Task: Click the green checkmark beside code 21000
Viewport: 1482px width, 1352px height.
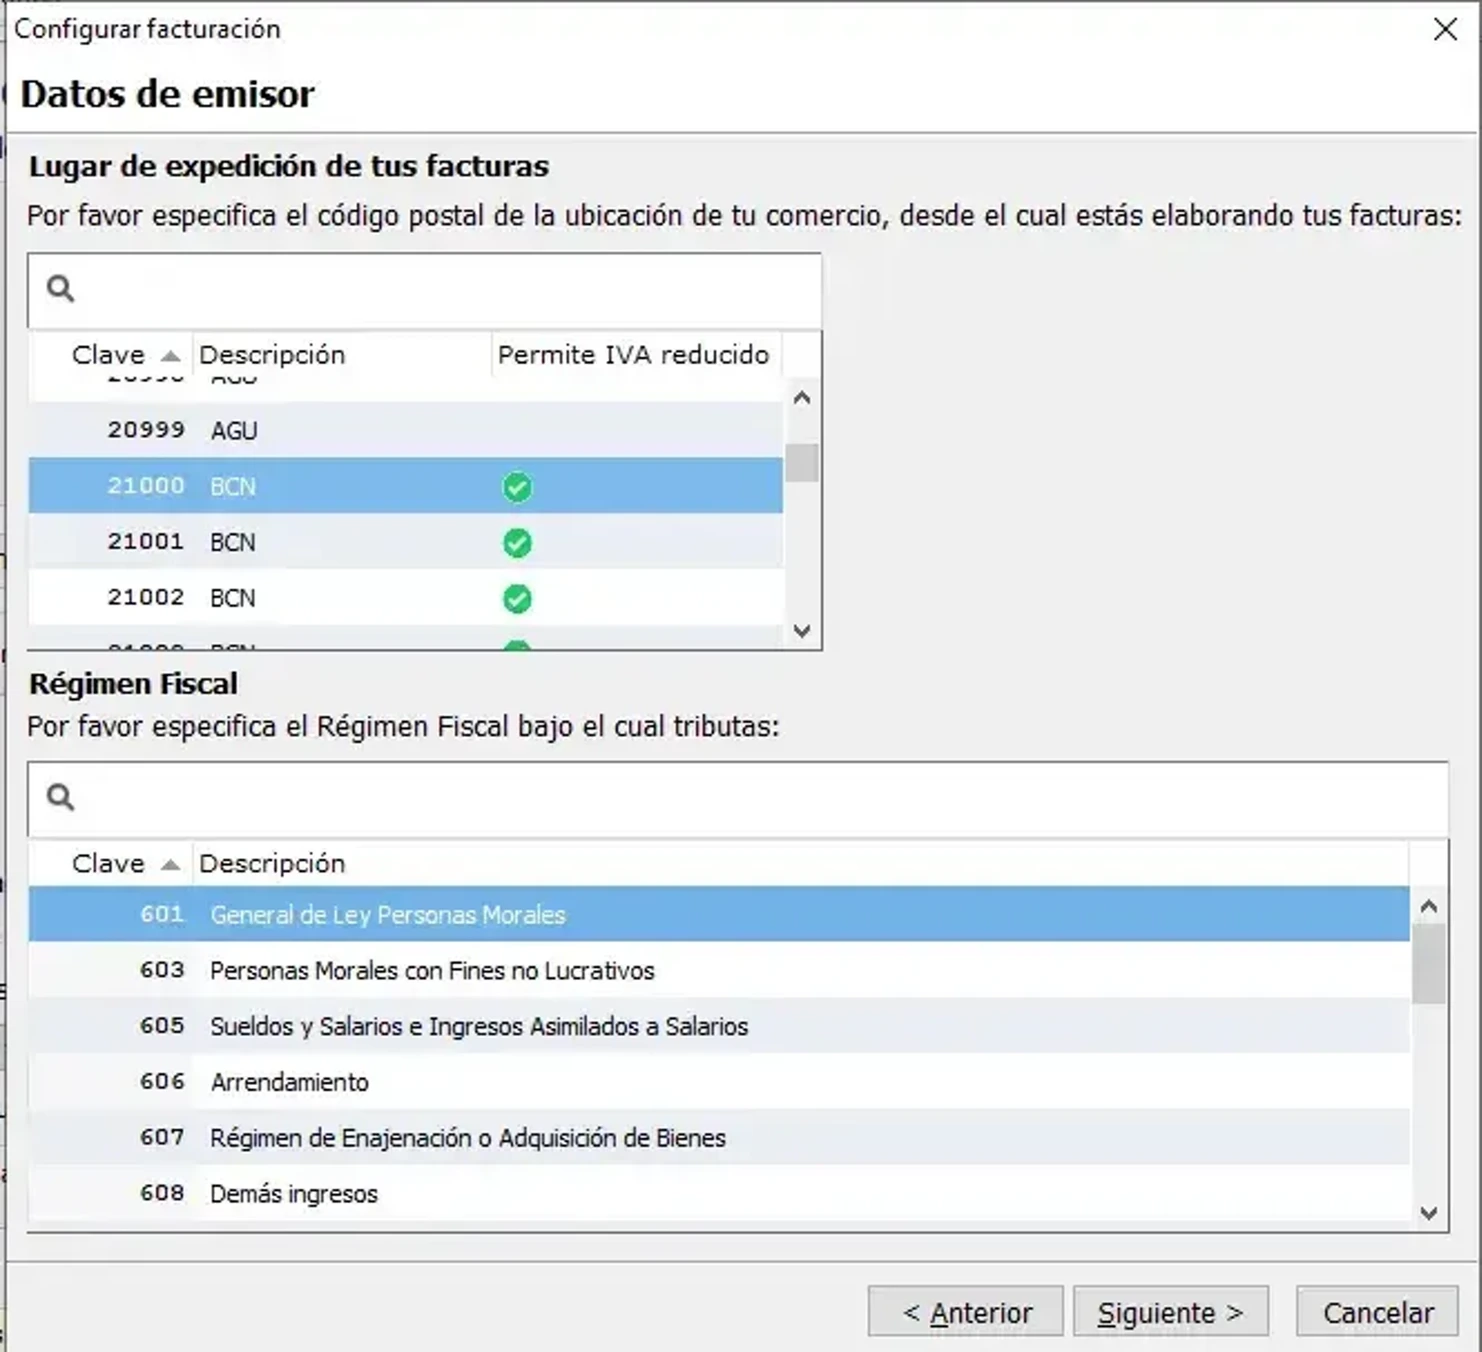Action: pyautogui.click(x=516, y=487)
